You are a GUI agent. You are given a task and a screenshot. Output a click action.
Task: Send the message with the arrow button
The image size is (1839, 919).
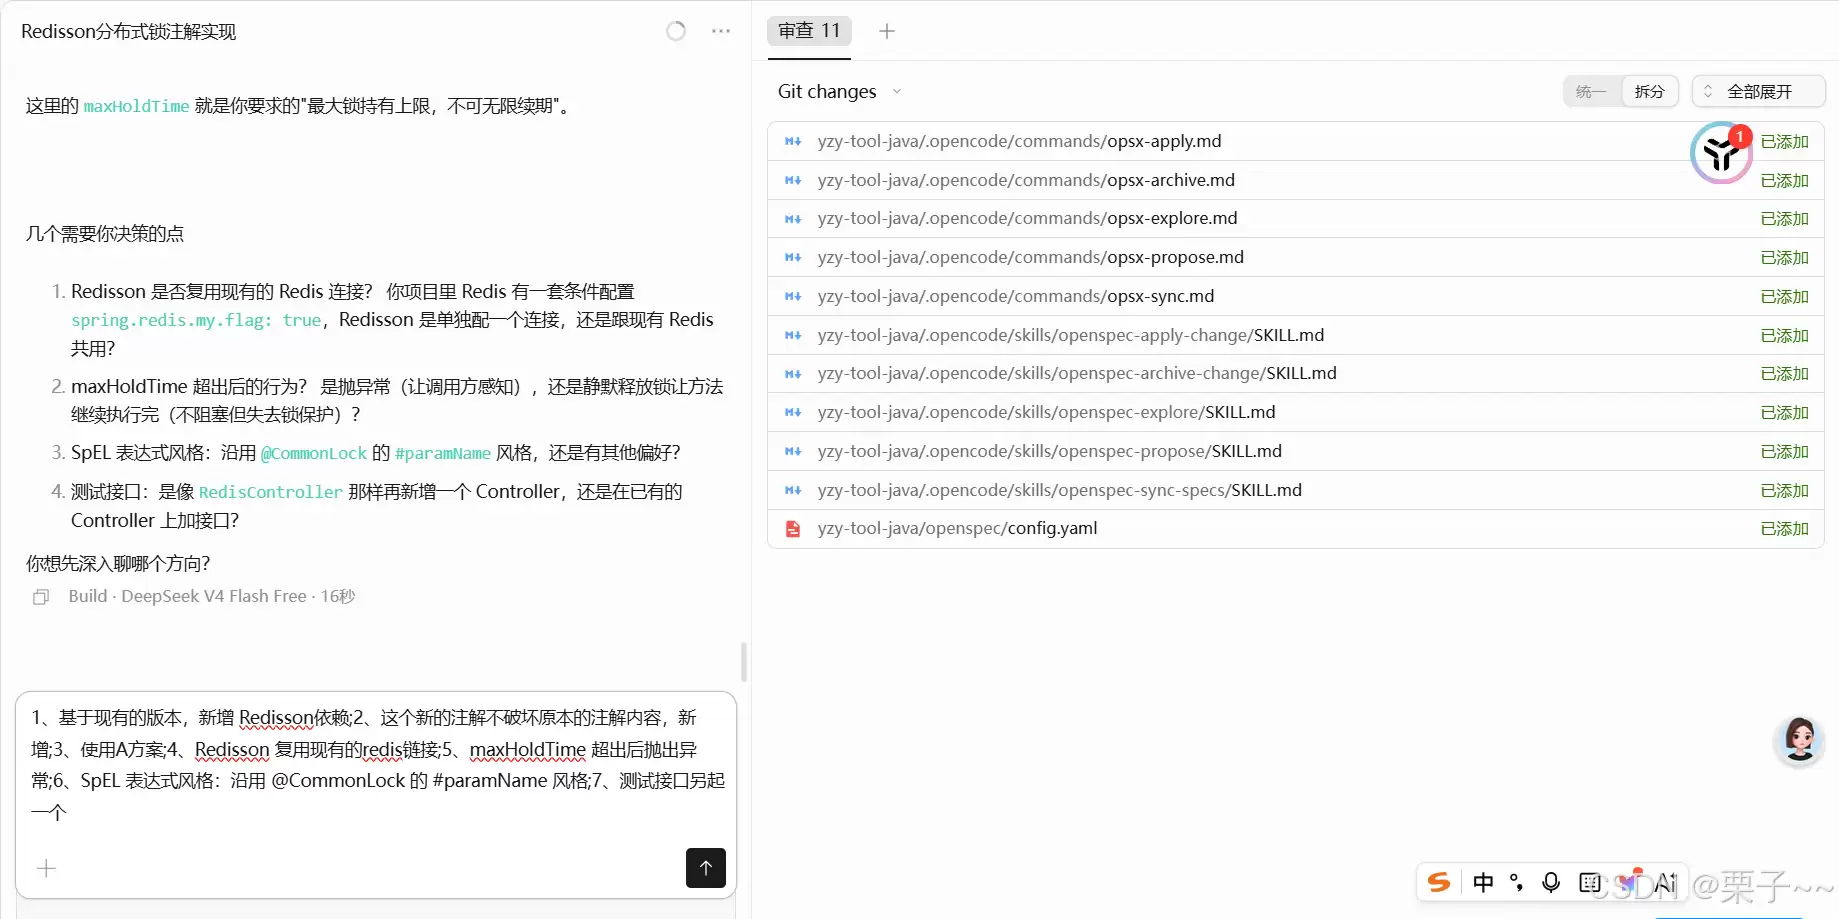(706, 868)
